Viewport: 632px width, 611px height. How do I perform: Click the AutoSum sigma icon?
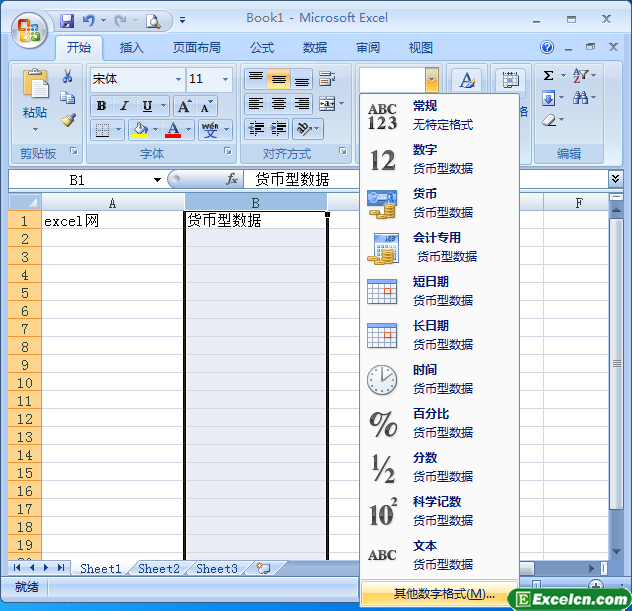click(x=548, y=75)
